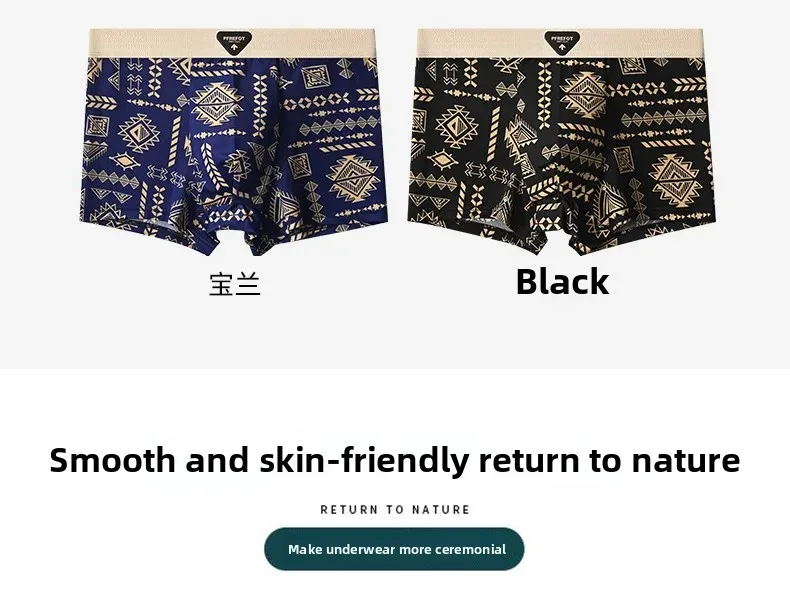
Task: Click the RETURN TO NATURE subtitle text
Action: click(x=395, y=510)
